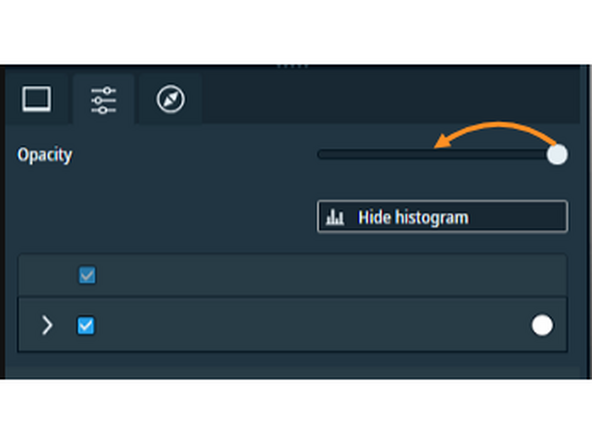Open the display monitor tab
This screenshot has width=592, height=444.
coord(37,99)
